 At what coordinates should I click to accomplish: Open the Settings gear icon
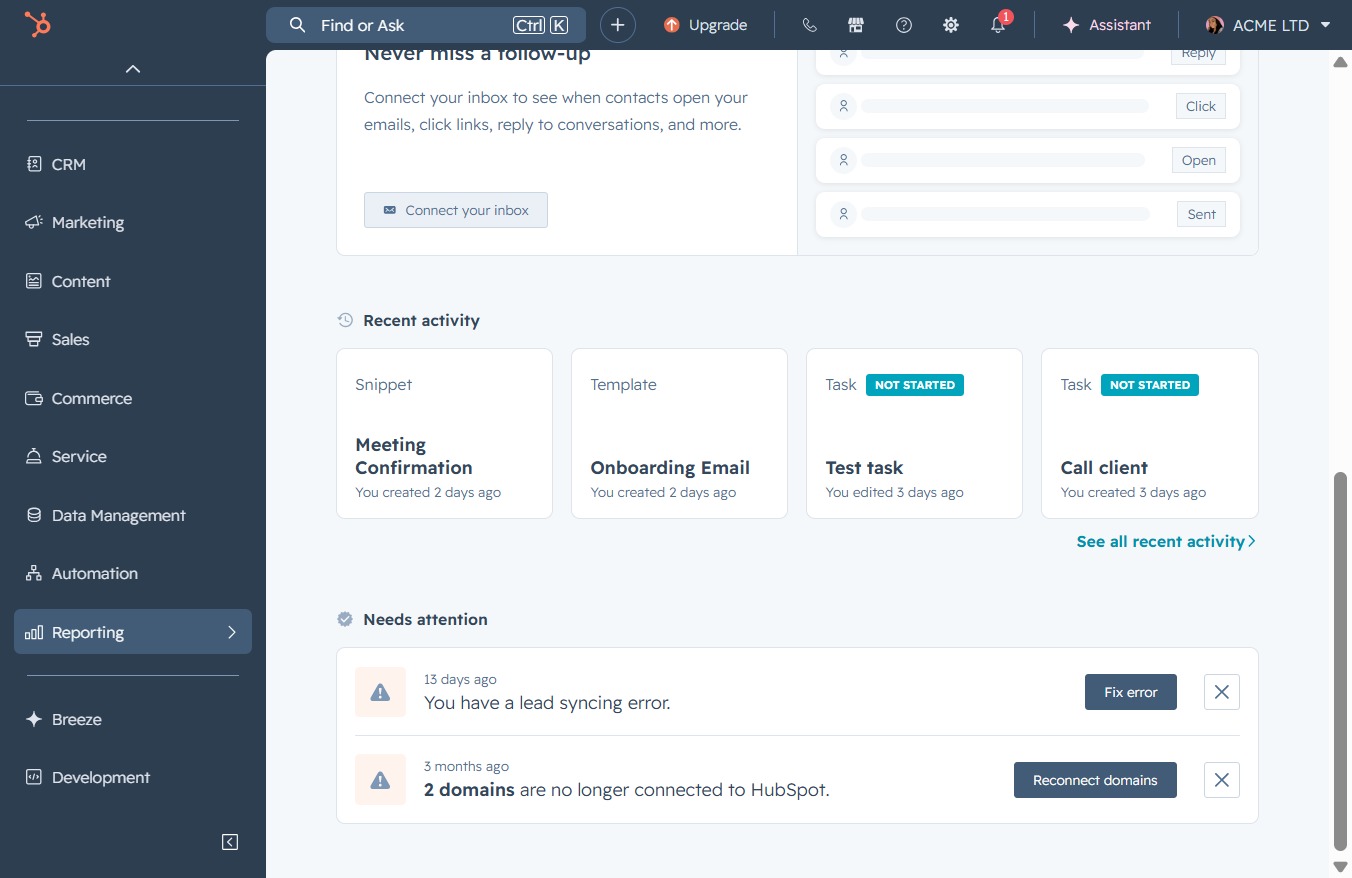pyautogui.click(x=951, y=25)
